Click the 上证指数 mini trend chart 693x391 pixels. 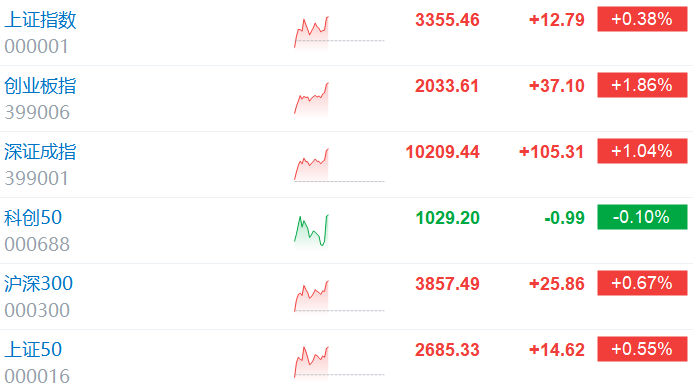click(x=339, y=33)
